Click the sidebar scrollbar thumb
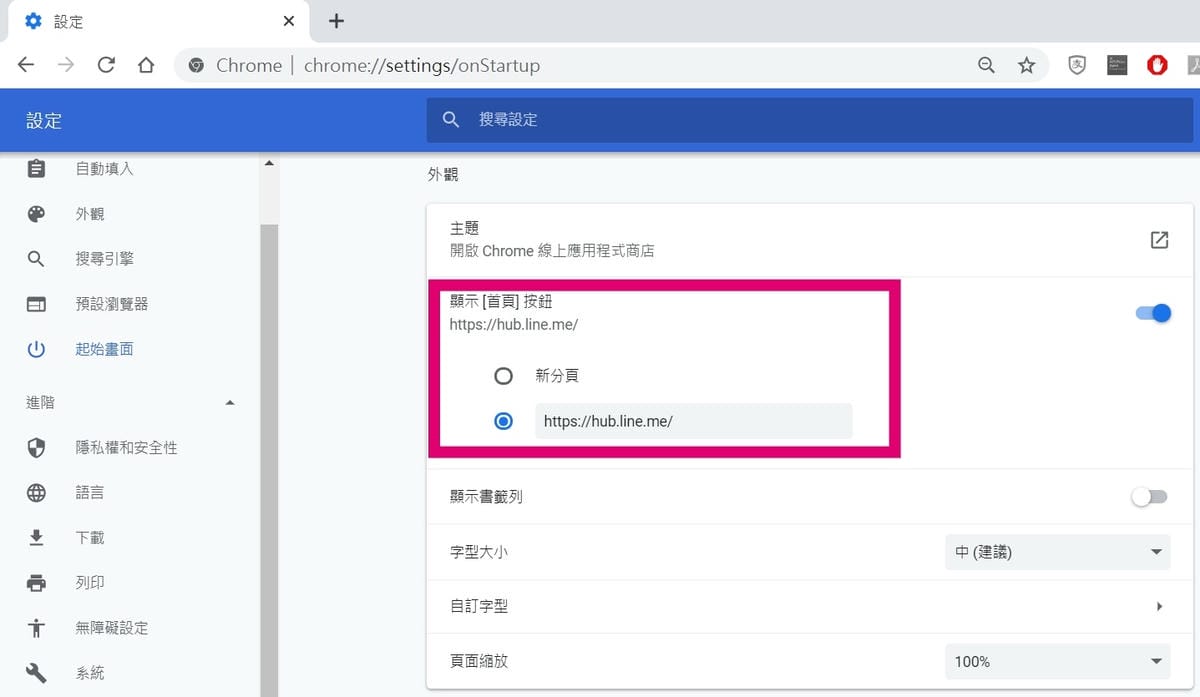Viewport: 1200px width, 697px height. click(269, 460)
